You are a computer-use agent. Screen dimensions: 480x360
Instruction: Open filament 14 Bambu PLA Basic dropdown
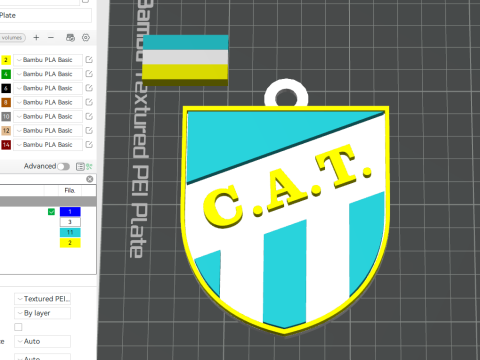(48, 145)
